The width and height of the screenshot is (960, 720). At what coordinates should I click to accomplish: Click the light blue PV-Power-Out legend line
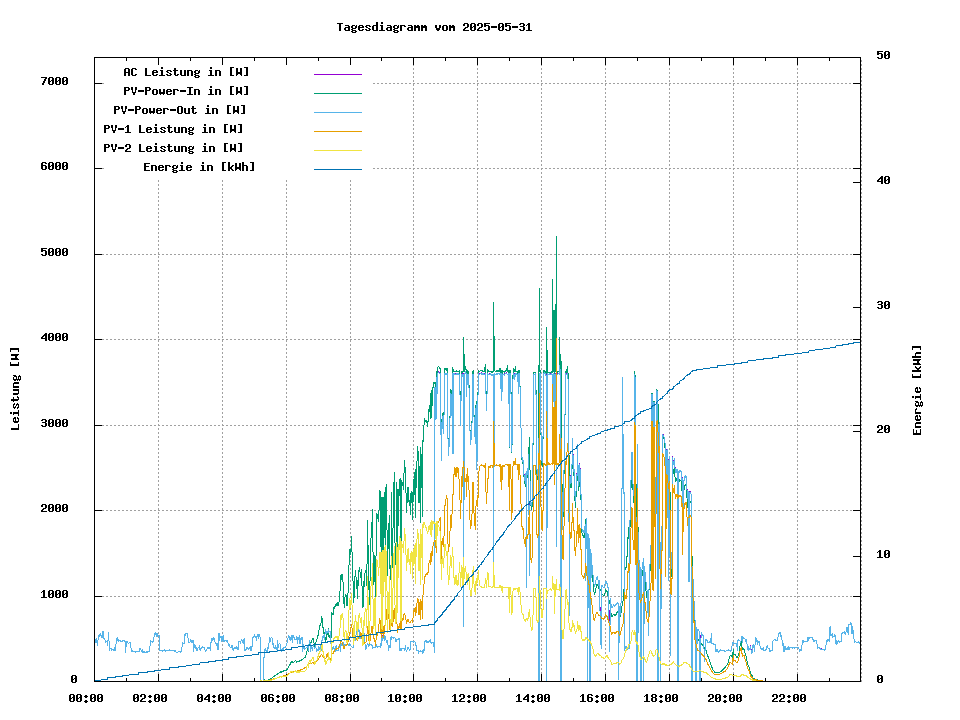337,111
